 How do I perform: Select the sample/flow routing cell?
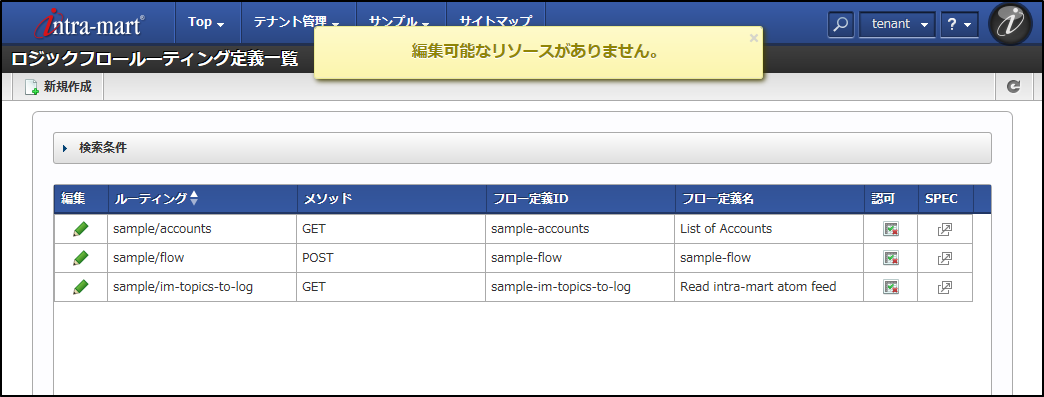point(202,258)
